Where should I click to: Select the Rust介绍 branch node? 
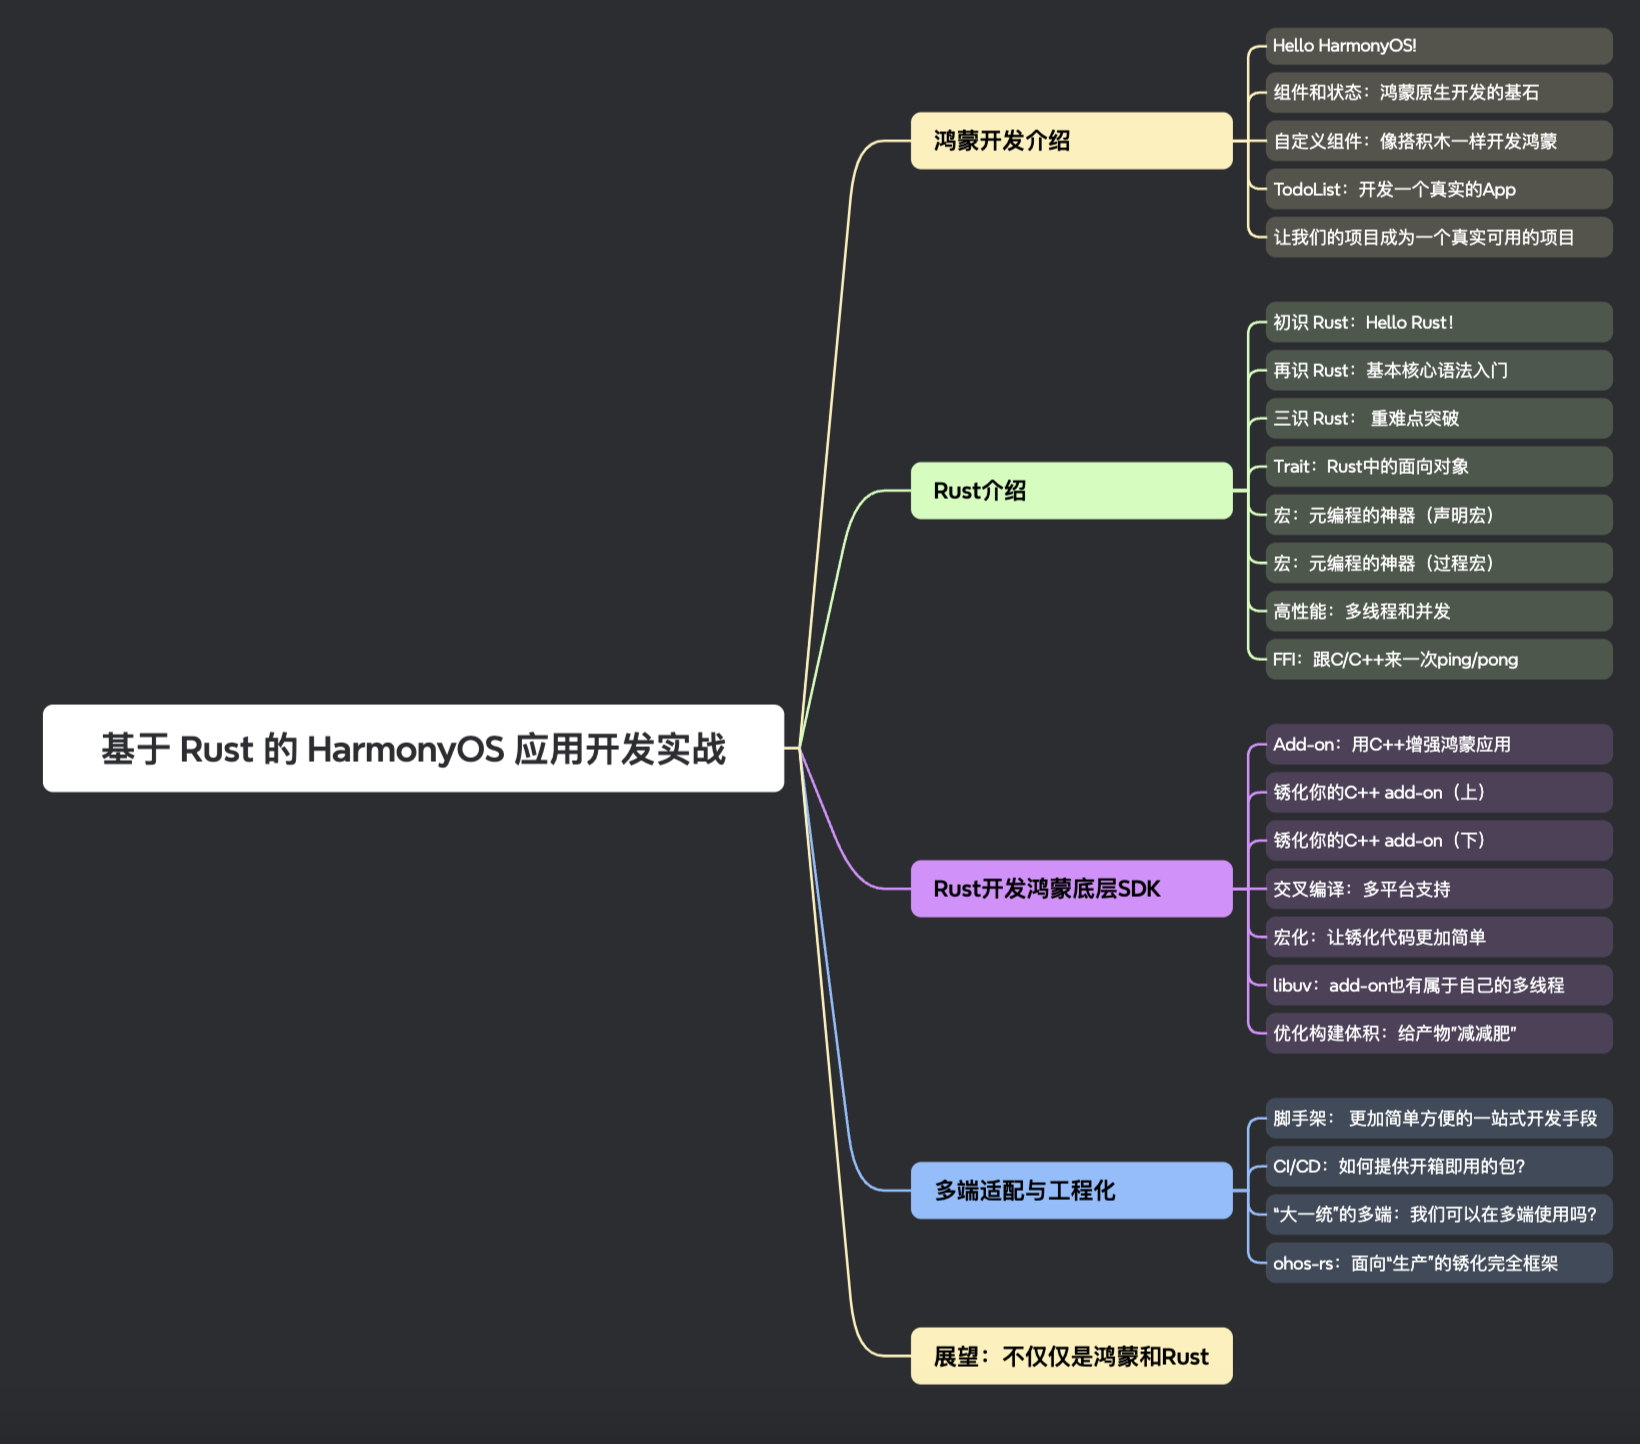click(1071, 491)
